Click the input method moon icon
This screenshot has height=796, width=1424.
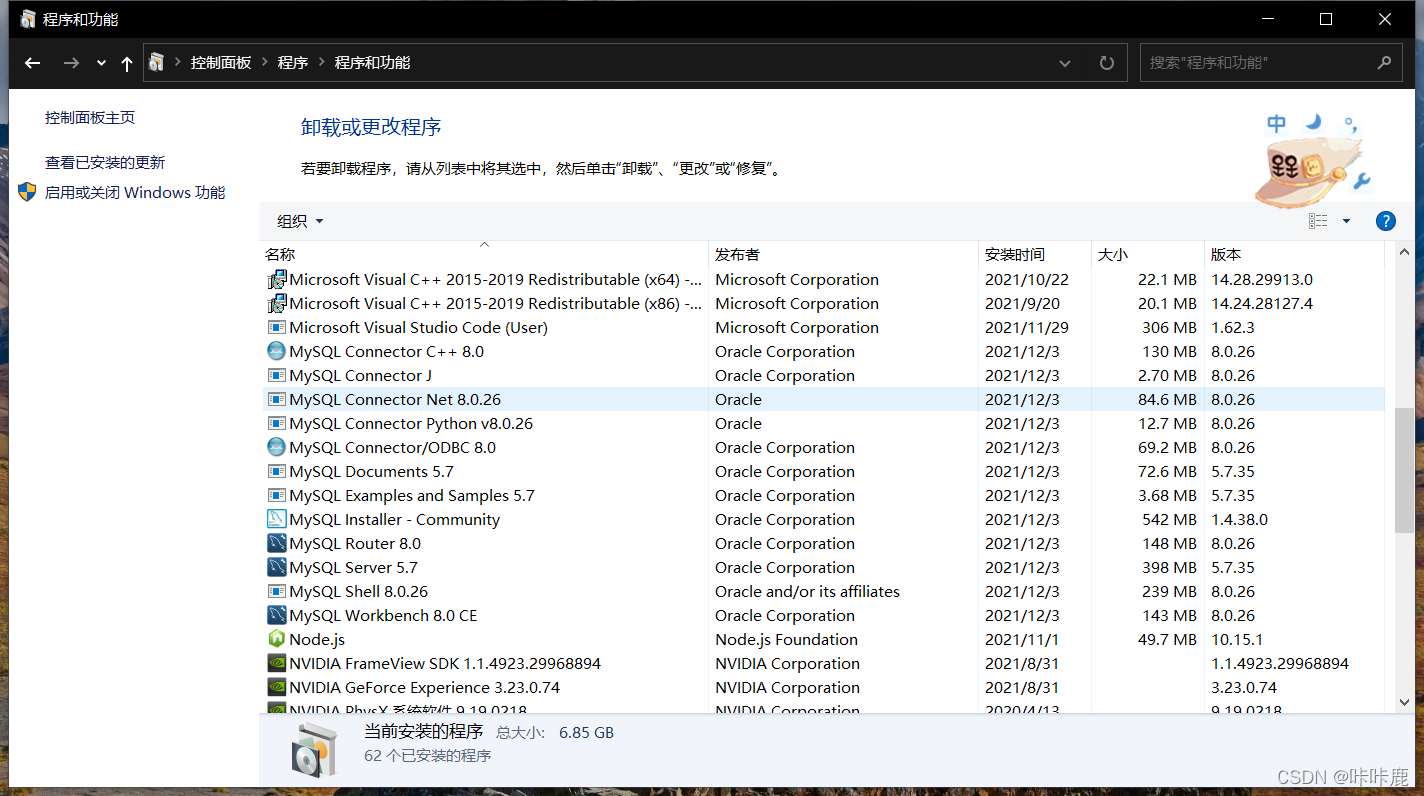[x=1313, y=122]
